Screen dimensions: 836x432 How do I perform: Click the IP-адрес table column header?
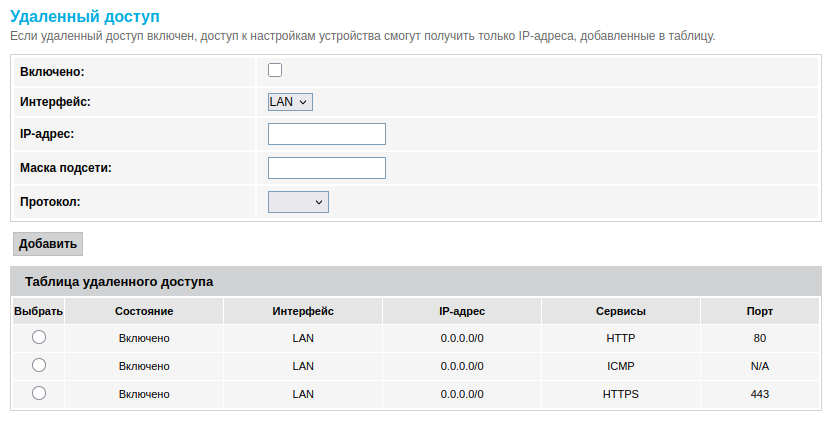point(462,311)
